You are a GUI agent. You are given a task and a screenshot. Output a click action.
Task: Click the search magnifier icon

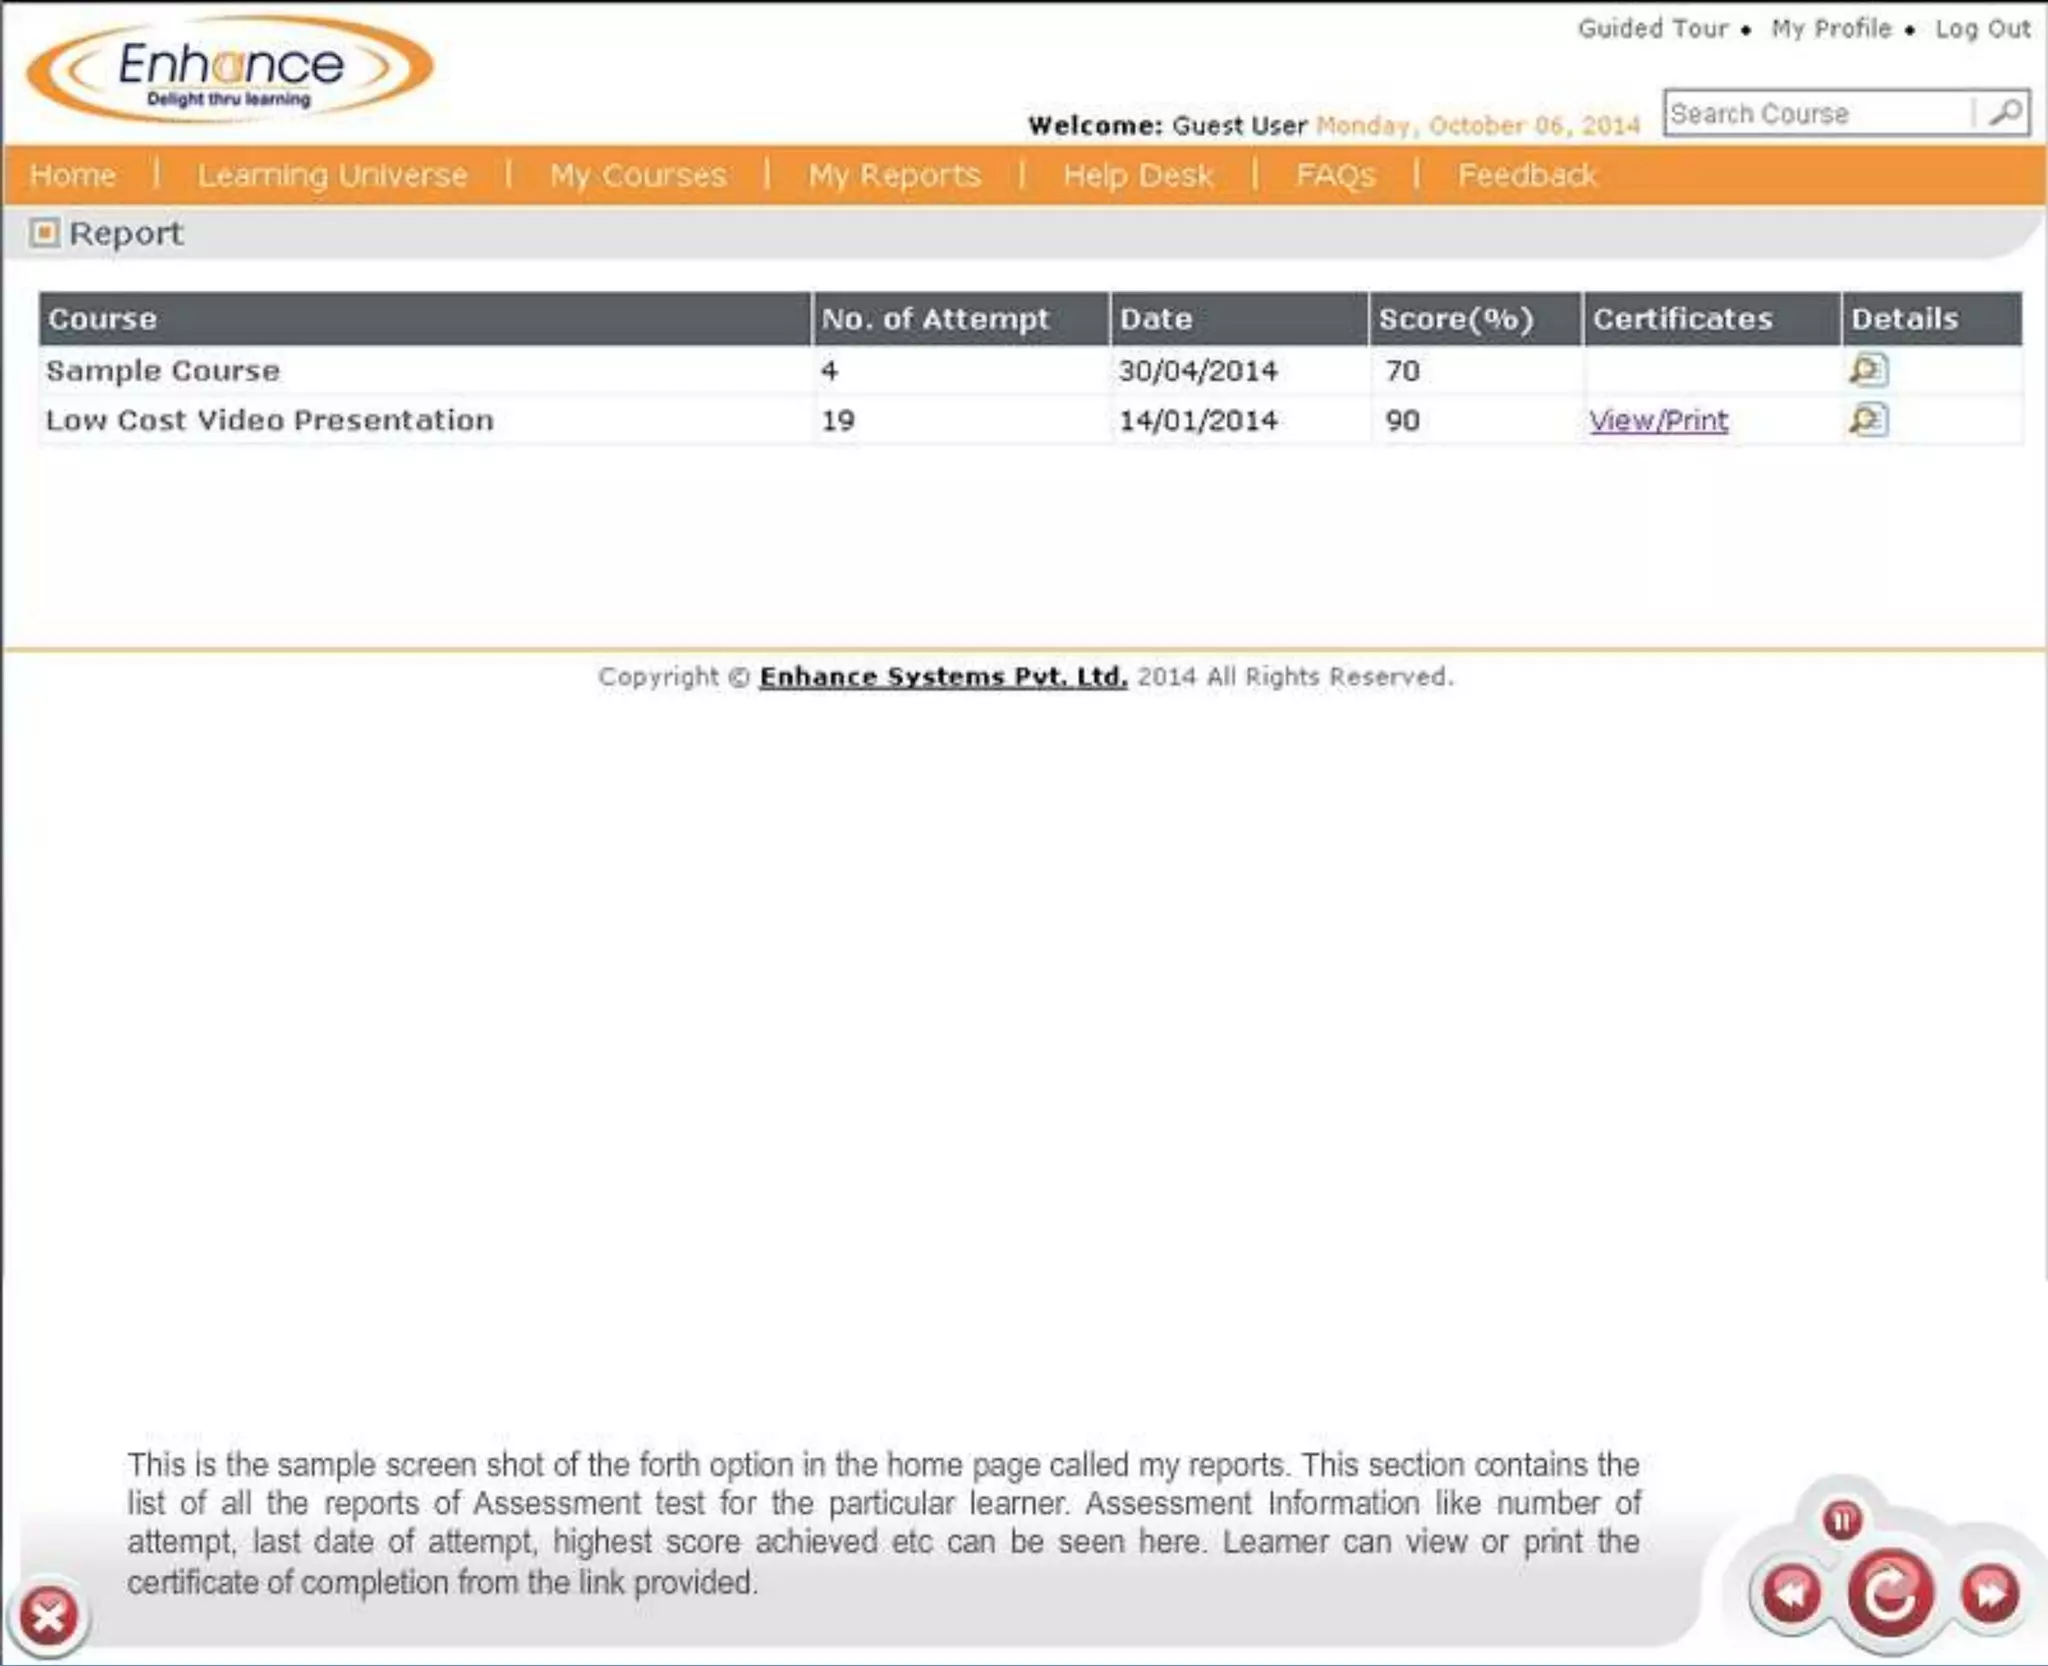click(2004, 112)
